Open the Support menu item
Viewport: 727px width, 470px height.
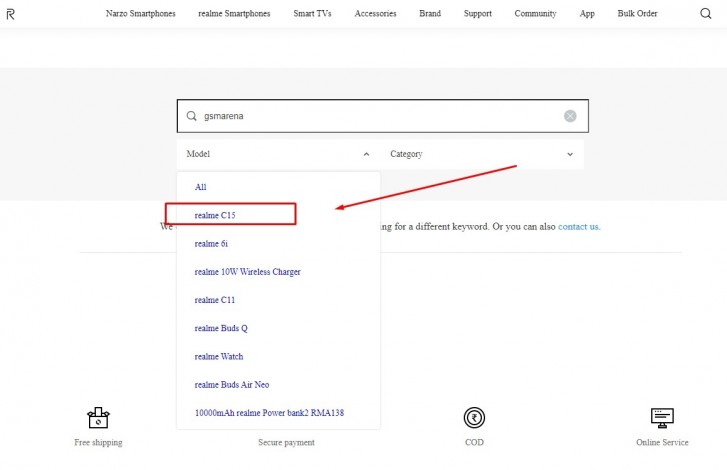point(478,13)
